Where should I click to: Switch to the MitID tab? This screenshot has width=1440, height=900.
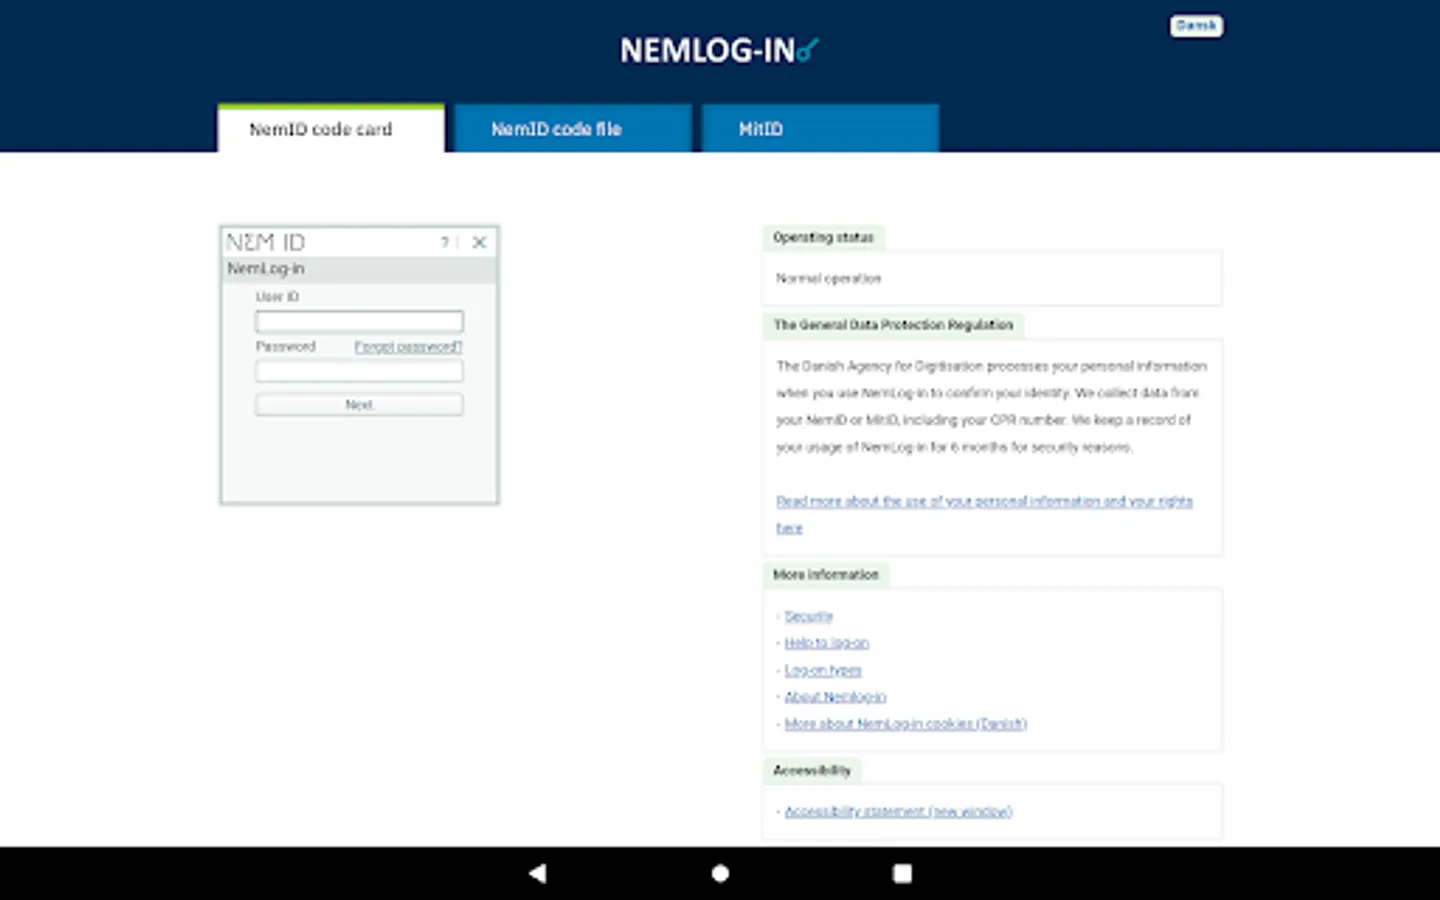pyautogui.click(x=820, y=128)
